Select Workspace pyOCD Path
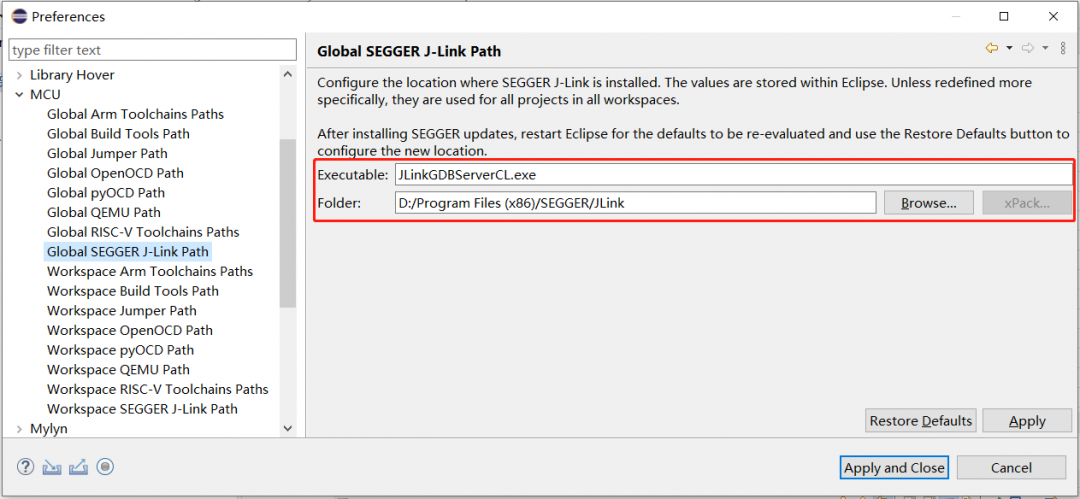 click(120, 349)
